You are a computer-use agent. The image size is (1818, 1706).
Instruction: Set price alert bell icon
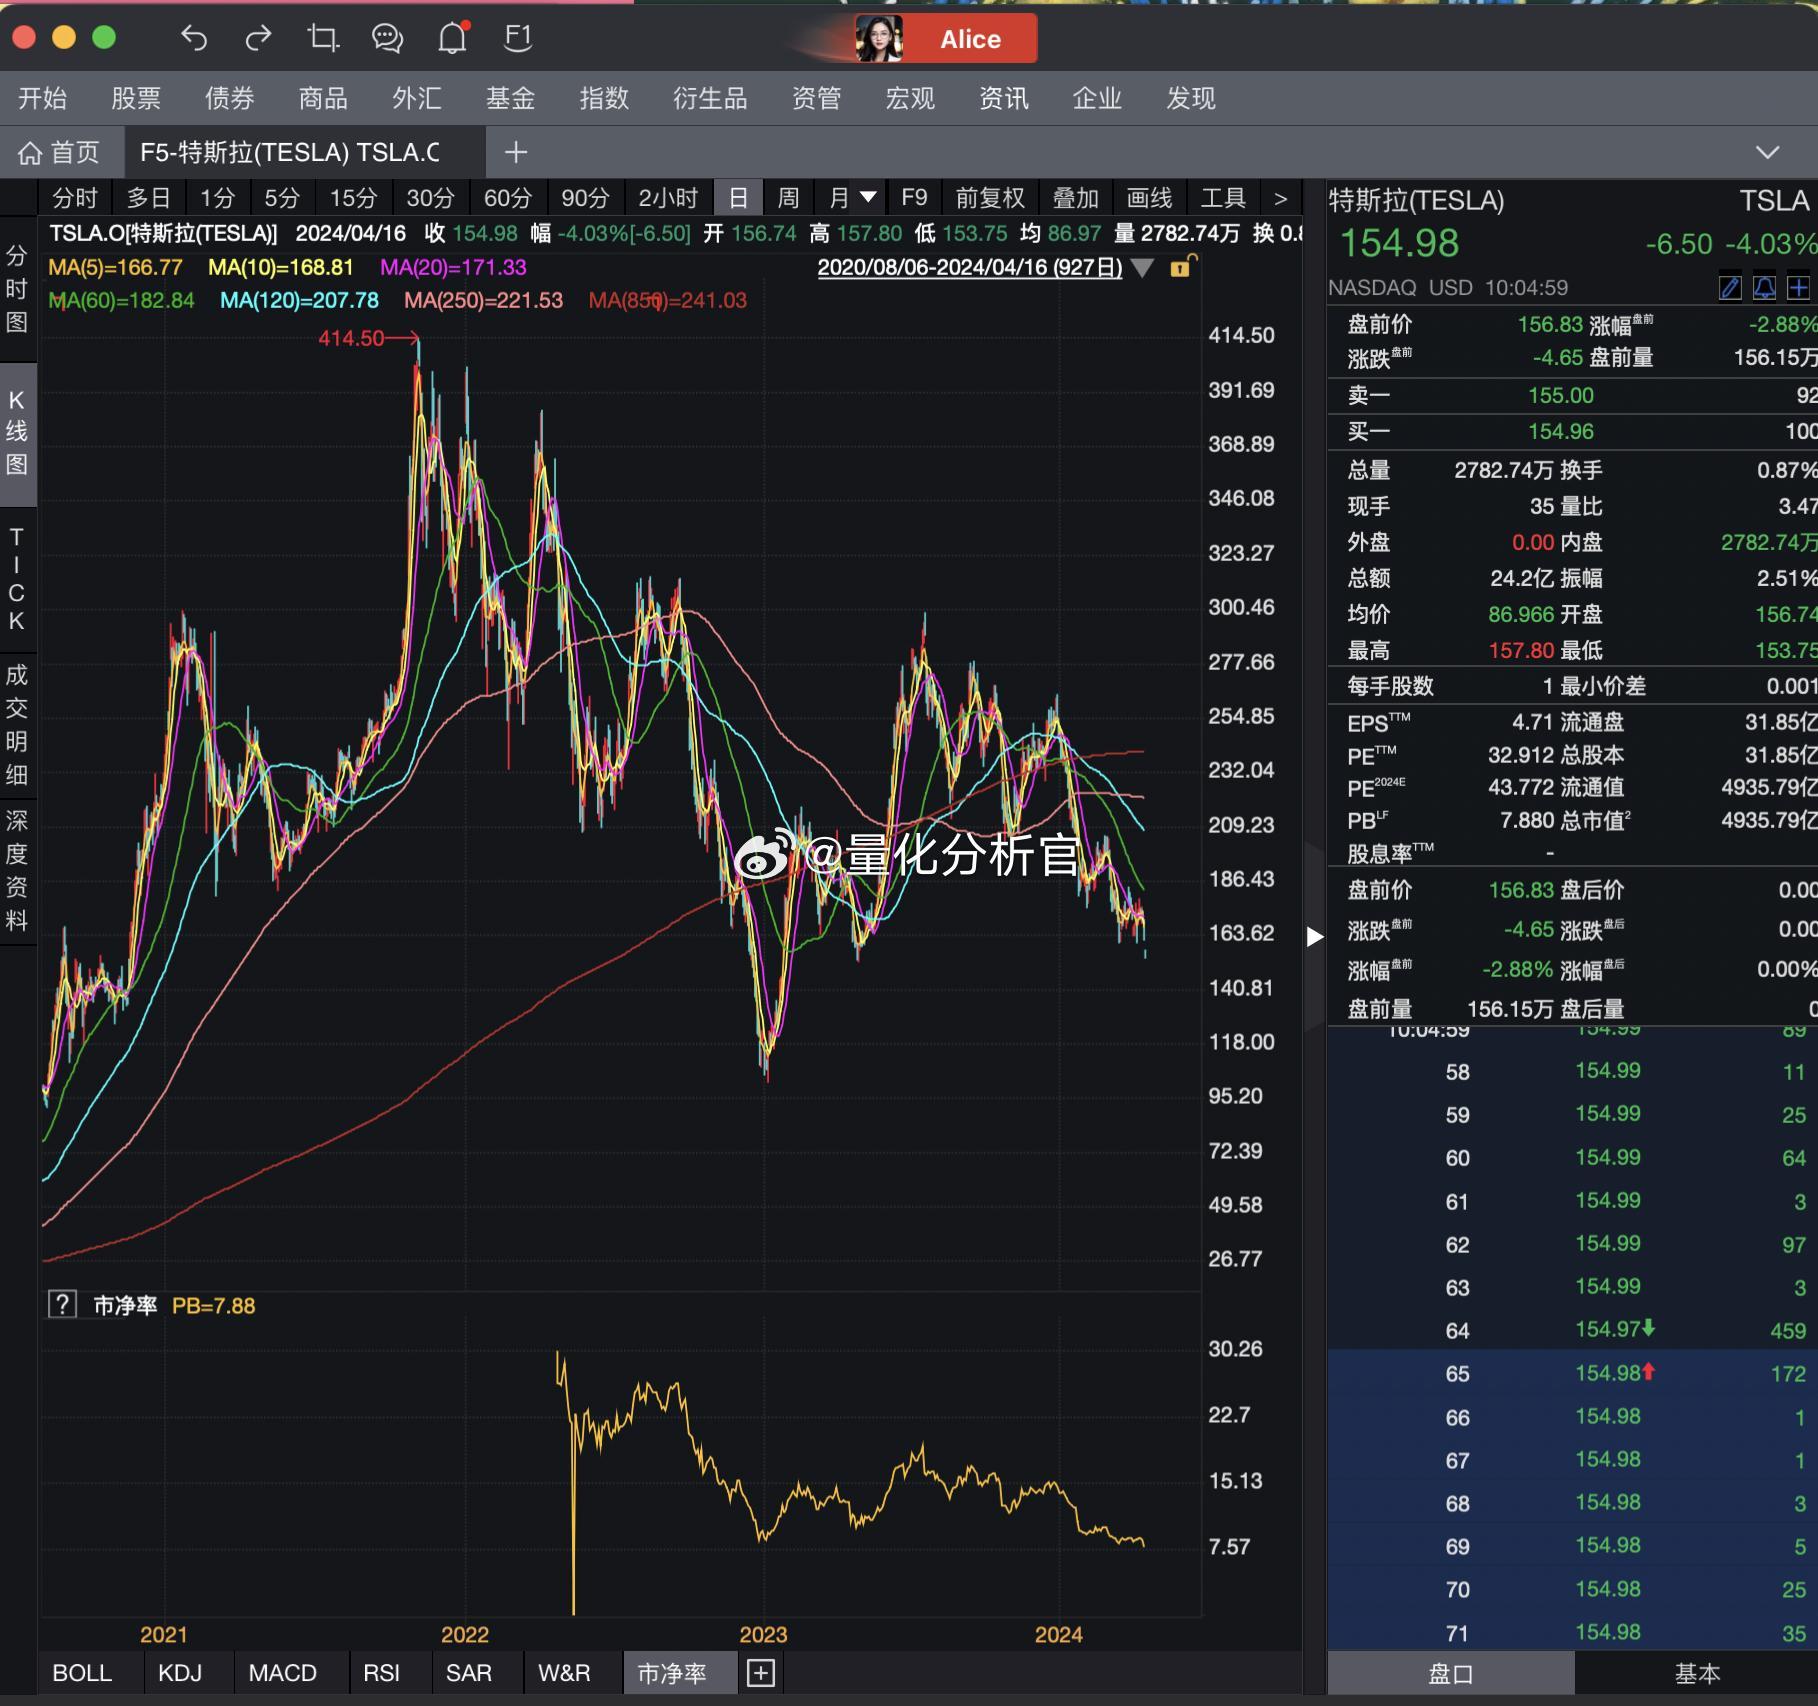tap(1764, 288)
